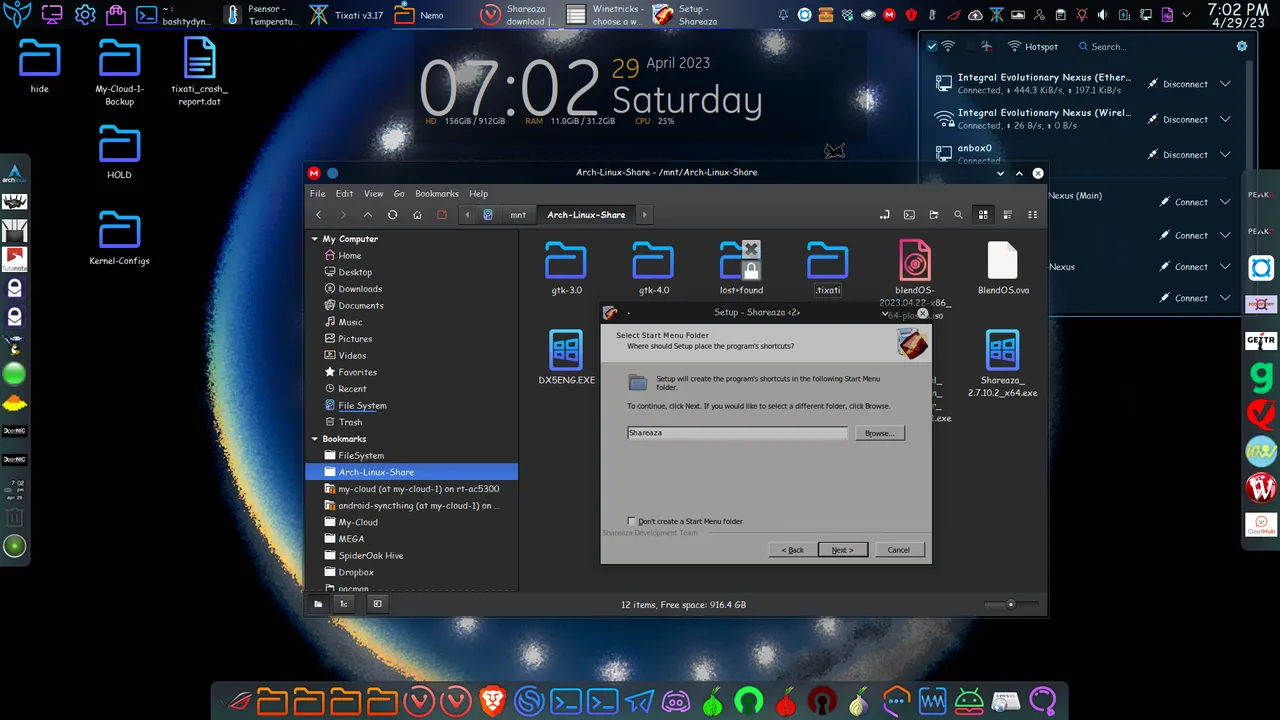The image size is (1280, 720).
Task: Expand Ethernet Nexus connection details
Action: pyautogui.click(x=1225, y=84)
